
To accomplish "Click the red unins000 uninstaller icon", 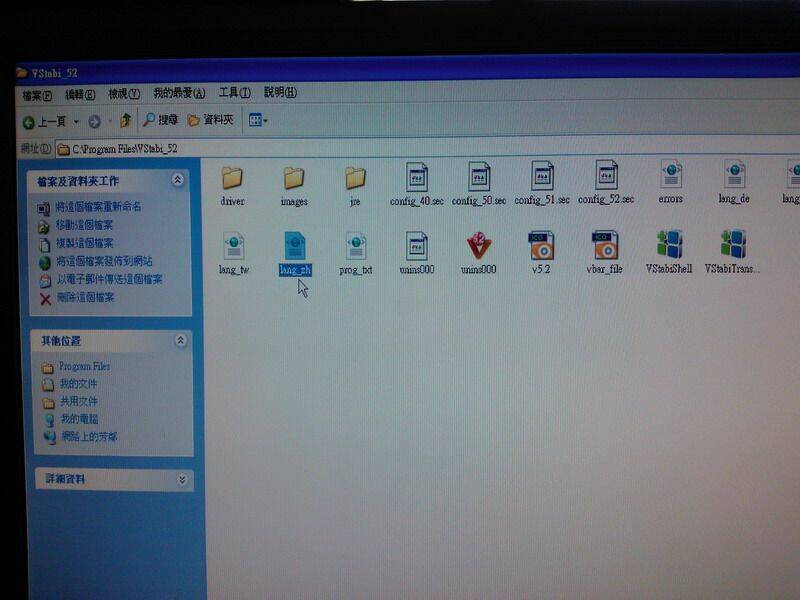I will (478, 246).
